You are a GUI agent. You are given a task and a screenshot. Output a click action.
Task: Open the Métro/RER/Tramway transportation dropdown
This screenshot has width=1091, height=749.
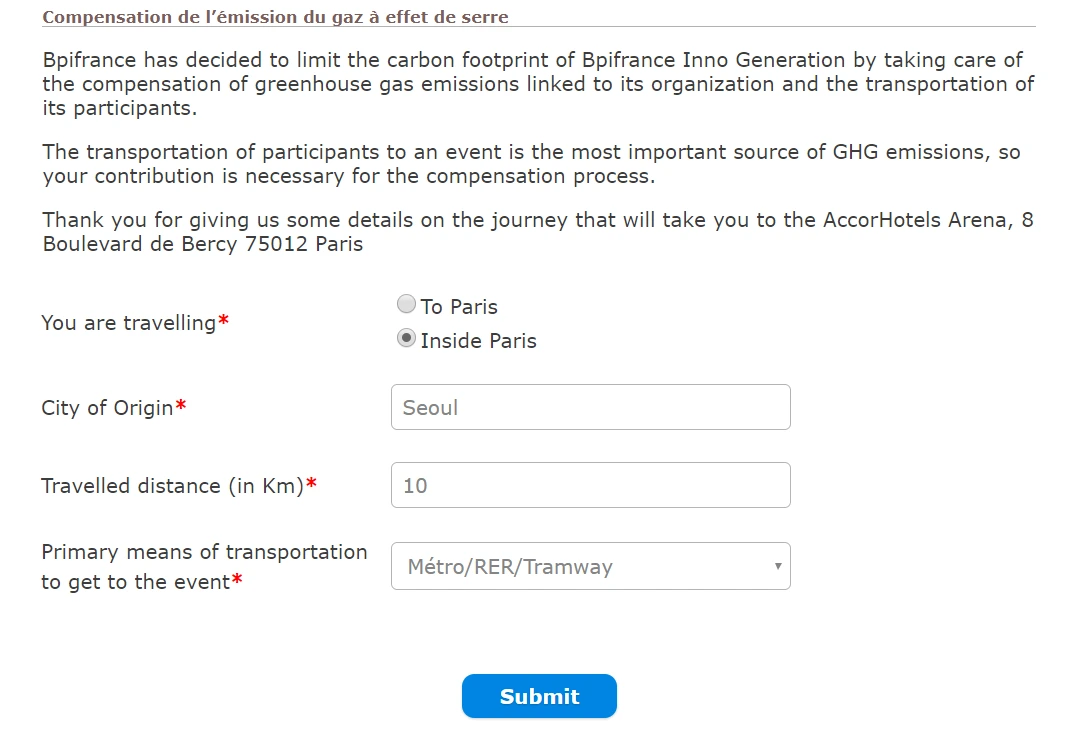pyautogui.click(x=580, y=566)
